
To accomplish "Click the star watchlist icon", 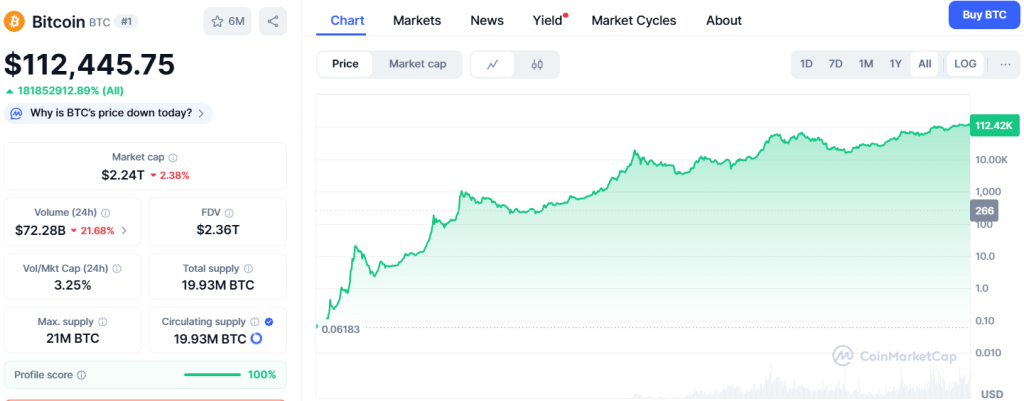I will 215,21.
